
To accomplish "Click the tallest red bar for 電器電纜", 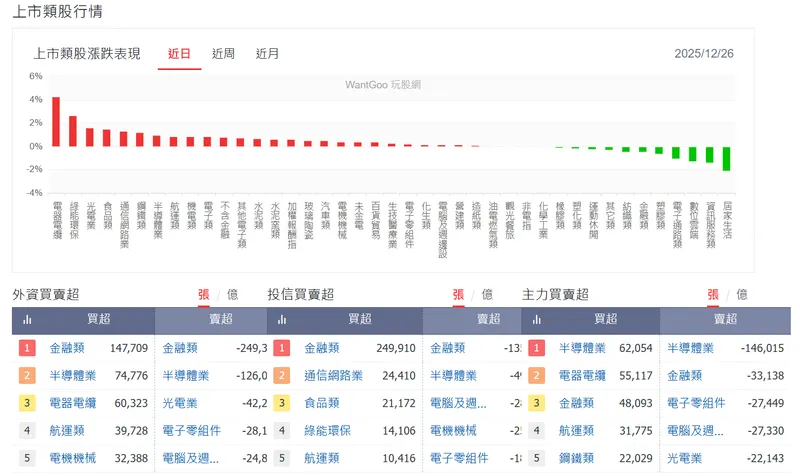I will coord(56,121).
